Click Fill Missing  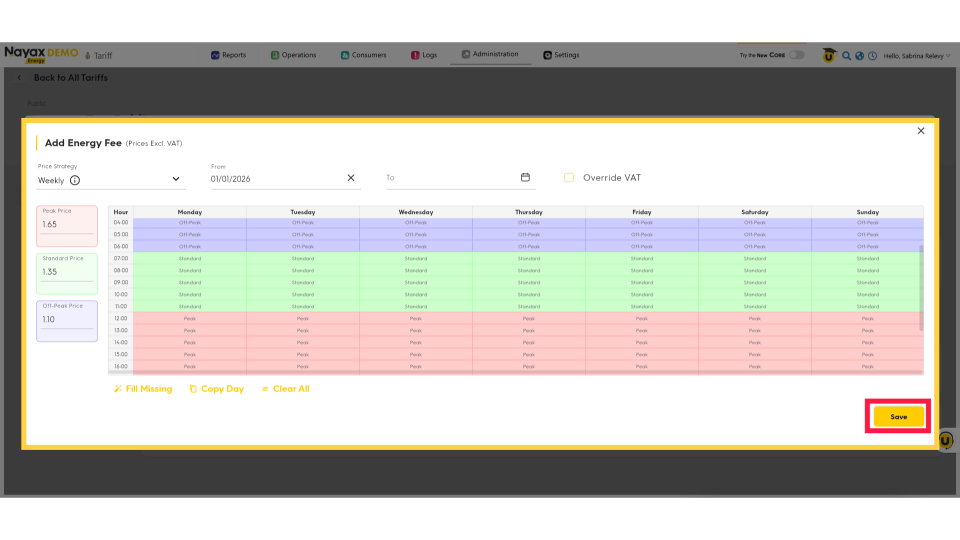pyautogui.click(x=143, y=389)
